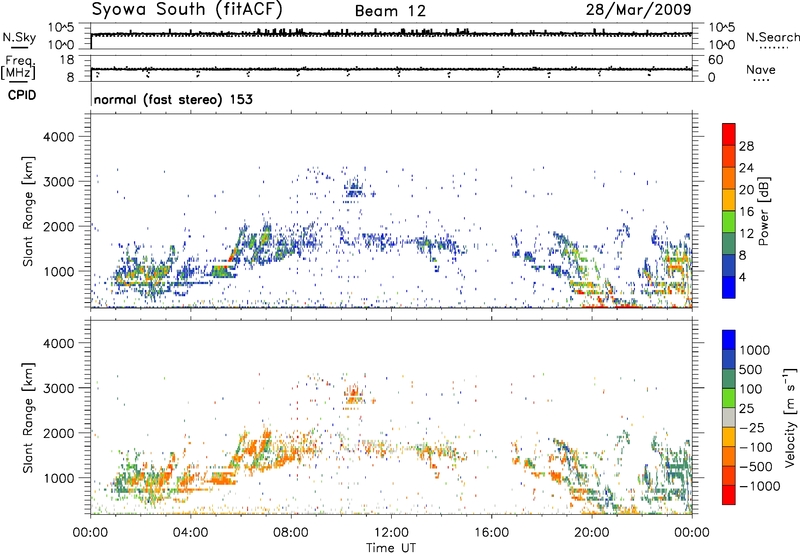Click the "4000" tick of the power panel
This screenshot has height=554, width=800.
(58, 137)
